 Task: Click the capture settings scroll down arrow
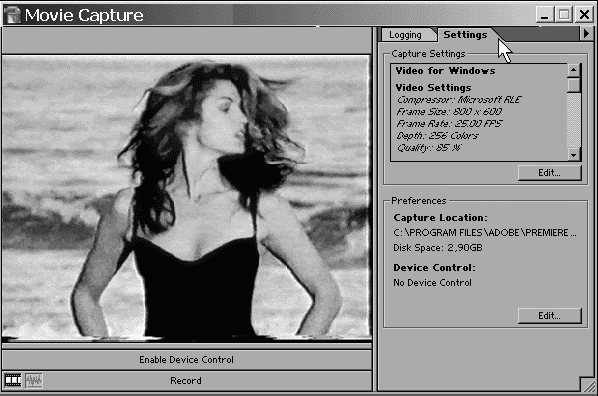click(x=573, y=155)
